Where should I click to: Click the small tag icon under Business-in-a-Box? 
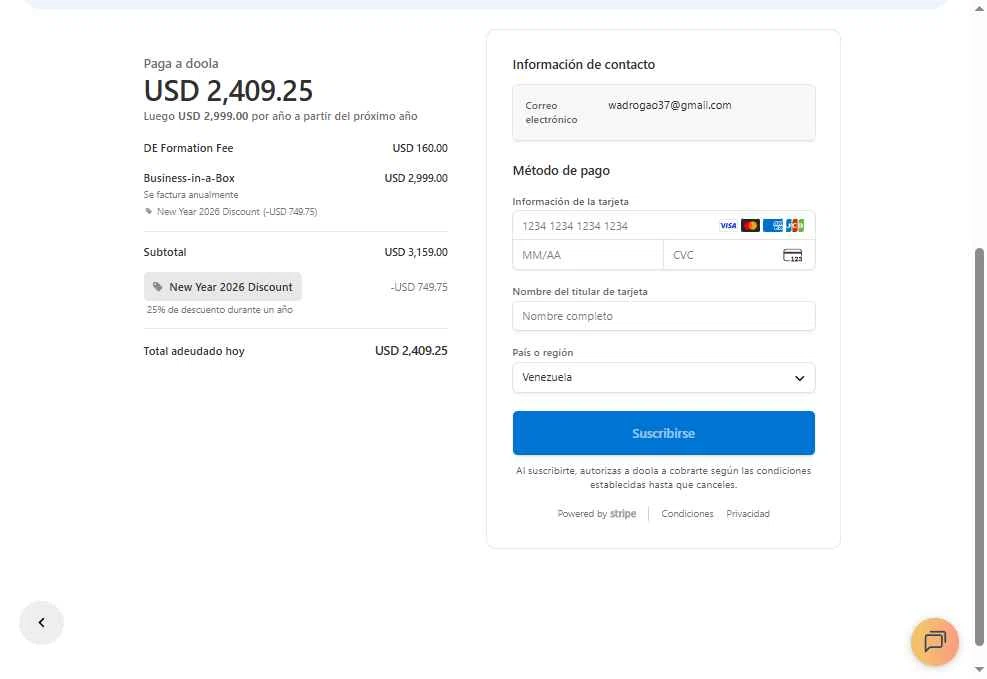click(x=149, y=211)
